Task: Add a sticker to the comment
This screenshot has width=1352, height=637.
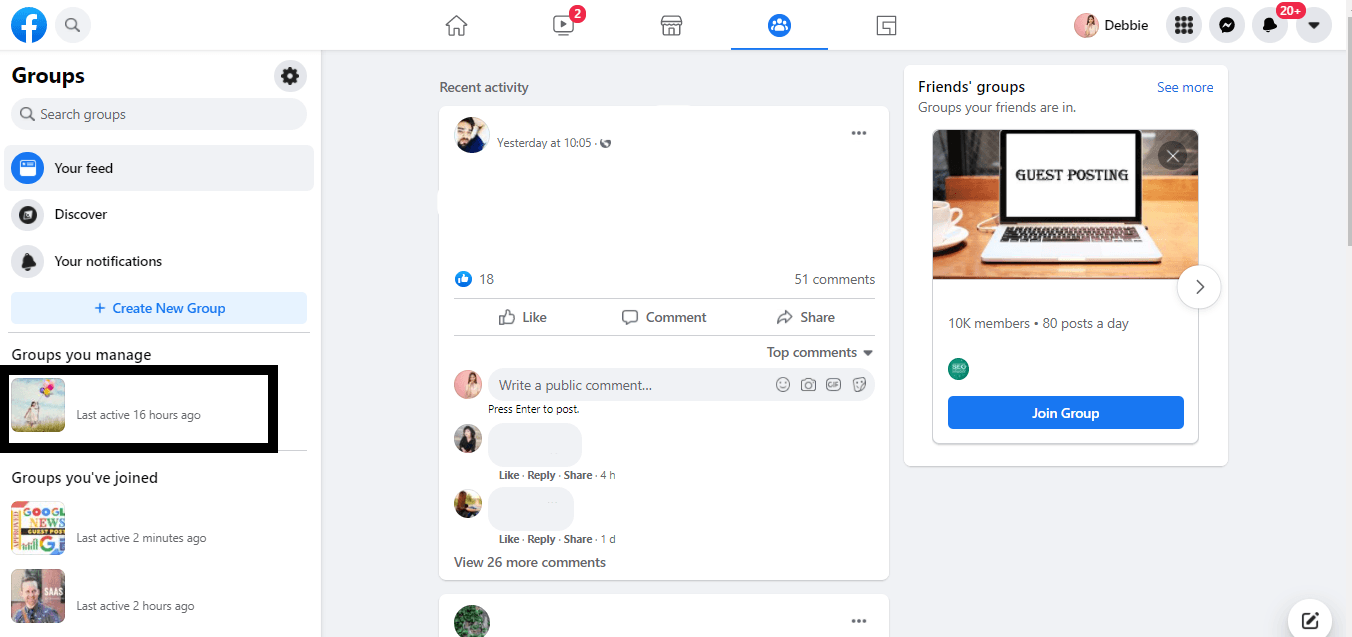Action: click(859, 384)
